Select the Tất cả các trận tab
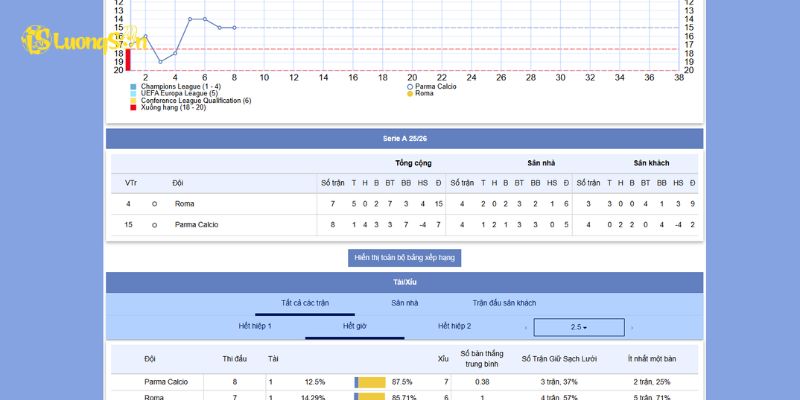This screenshot has width=800, height=400. pos(305,303)
